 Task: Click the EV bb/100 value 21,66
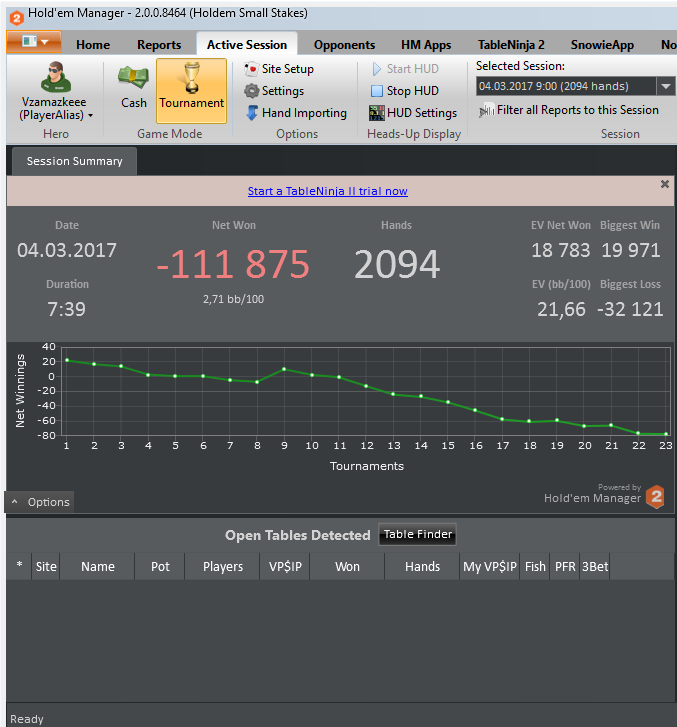561,309
